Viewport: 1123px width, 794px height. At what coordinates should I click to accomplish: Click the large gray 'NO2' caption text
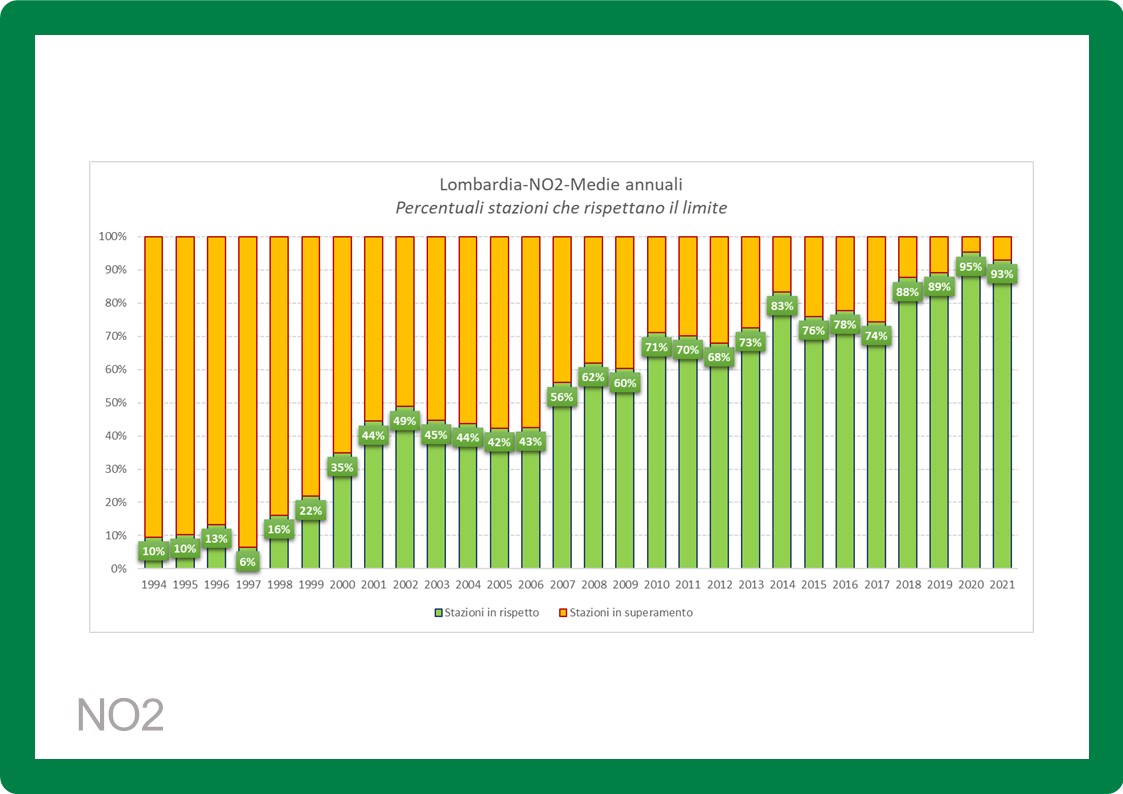pos(120,716)
